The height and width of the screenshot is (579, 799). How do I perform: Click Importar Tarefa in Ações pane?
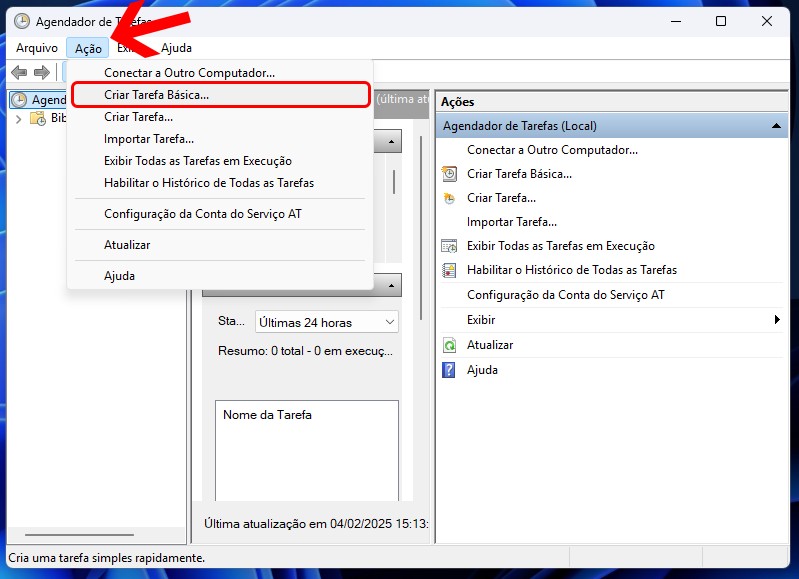[x=512, y=222]
